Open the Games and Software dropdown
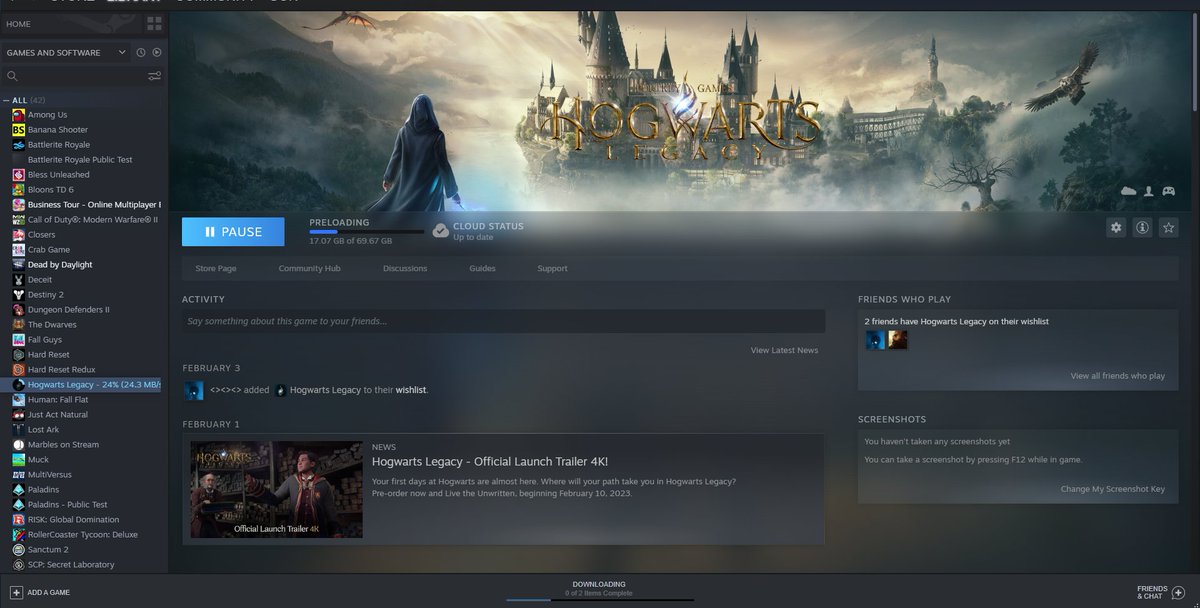 [x=66, y=52]
